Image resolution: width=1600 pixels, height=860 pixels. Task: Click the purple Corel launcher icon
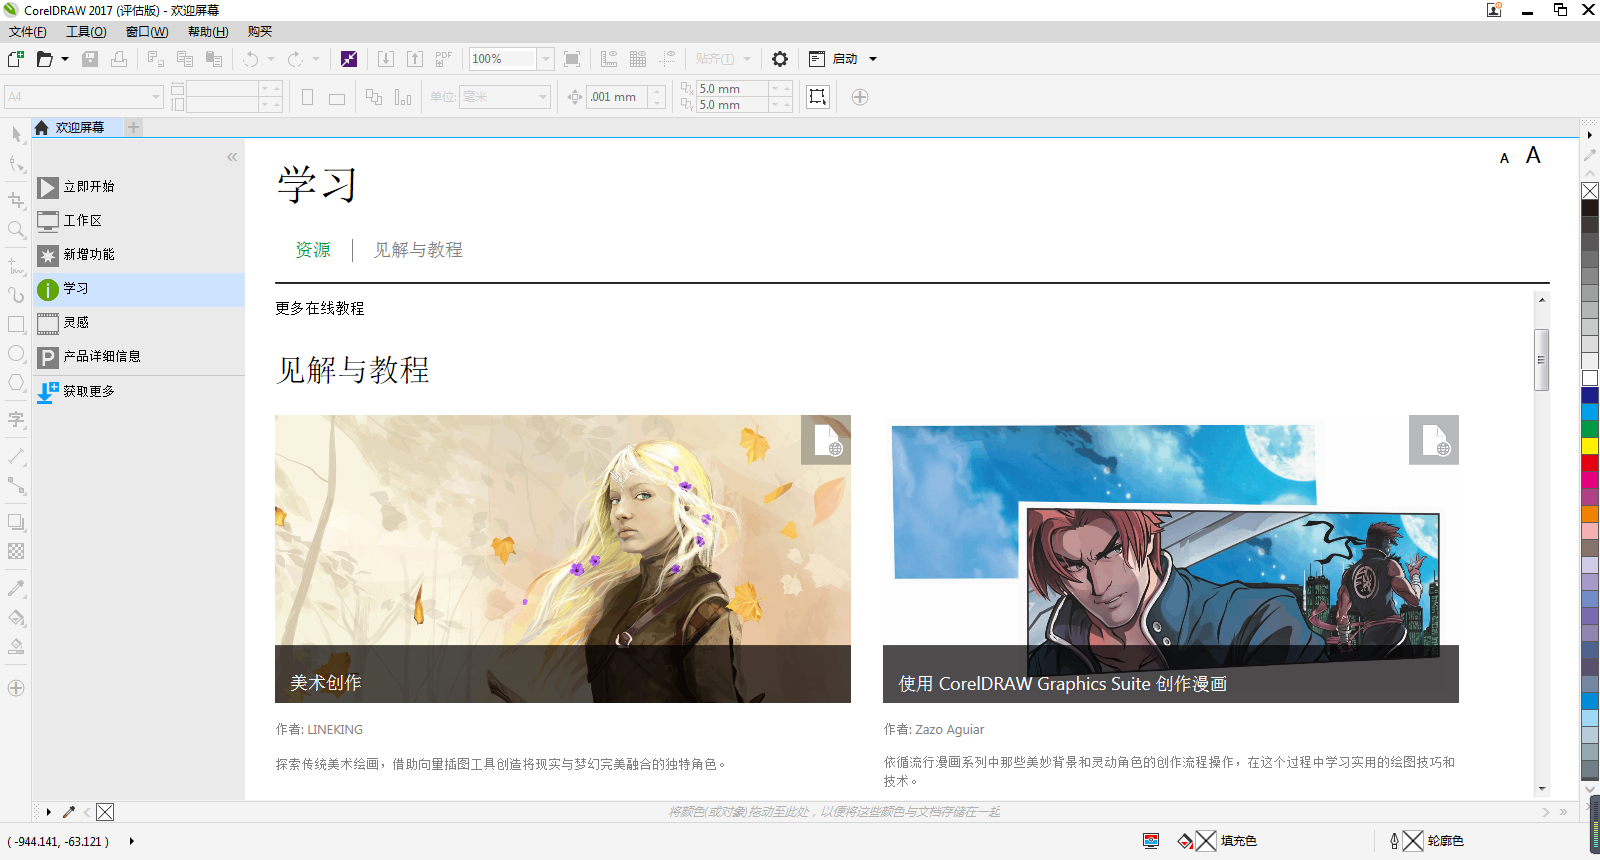[349, 59]
